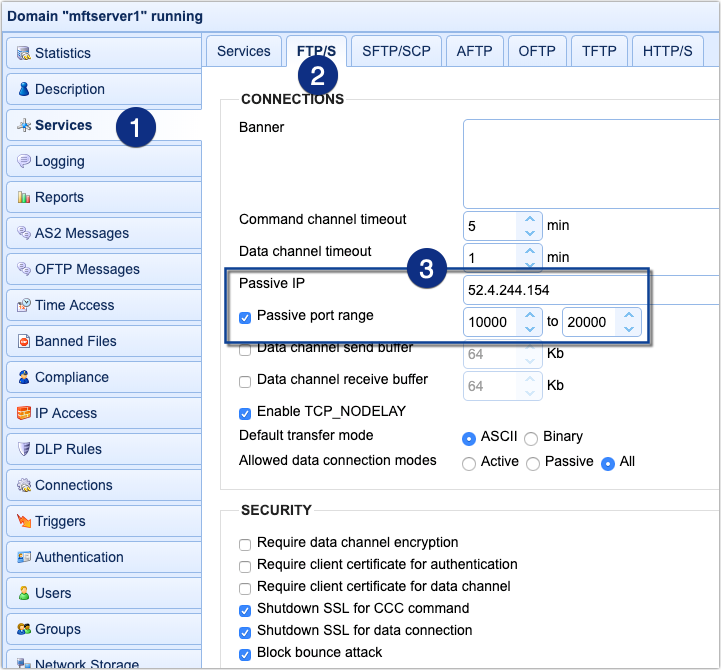
Task: Open the AFTP tab
Action: click(475, 51)
